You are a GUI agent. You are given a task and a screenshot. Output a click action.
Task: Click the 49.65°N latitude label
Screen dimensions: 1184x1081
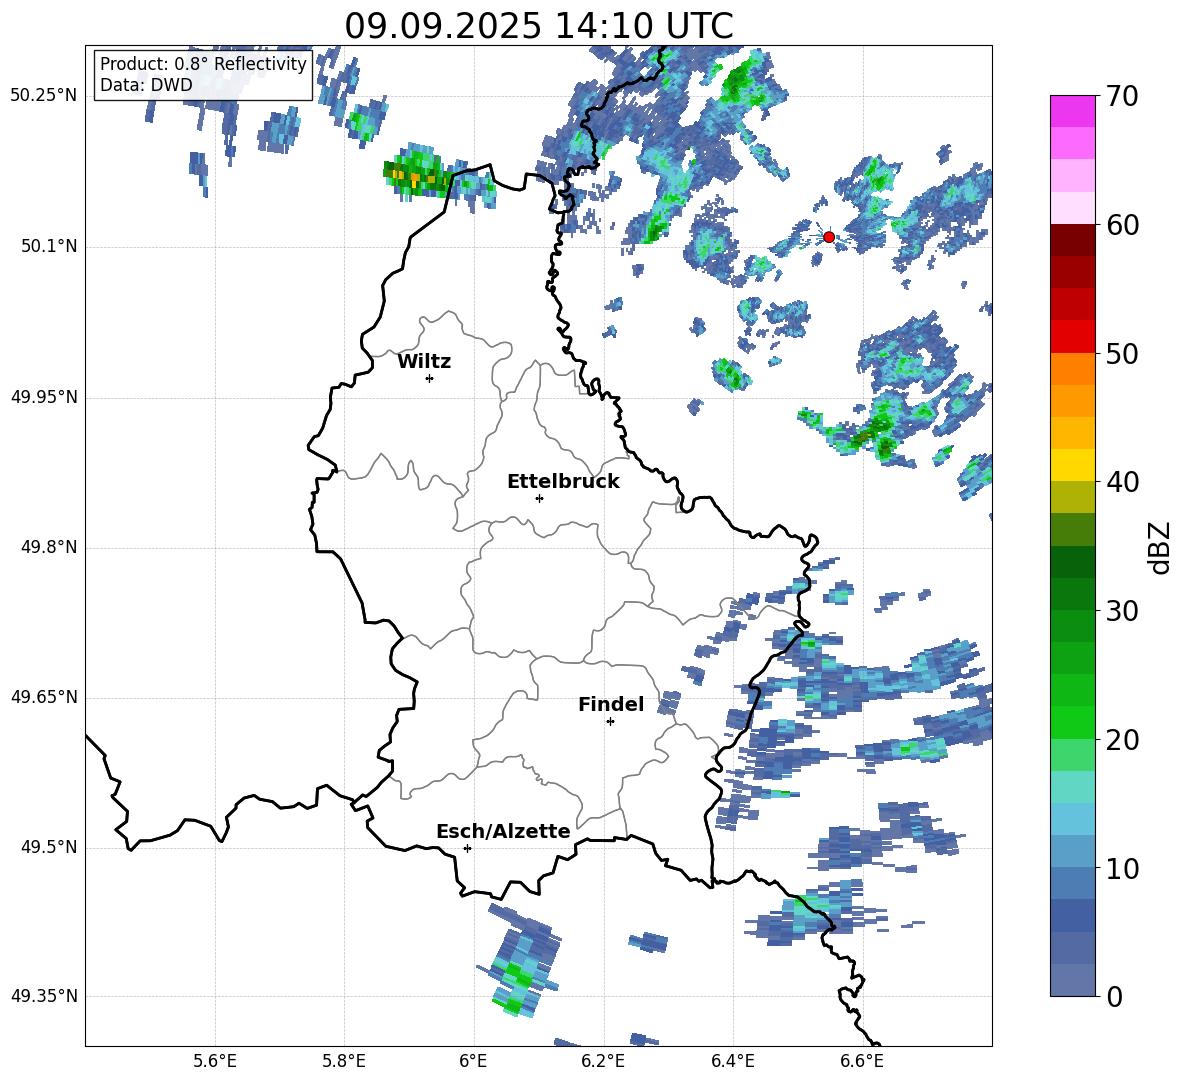(44, 697)
